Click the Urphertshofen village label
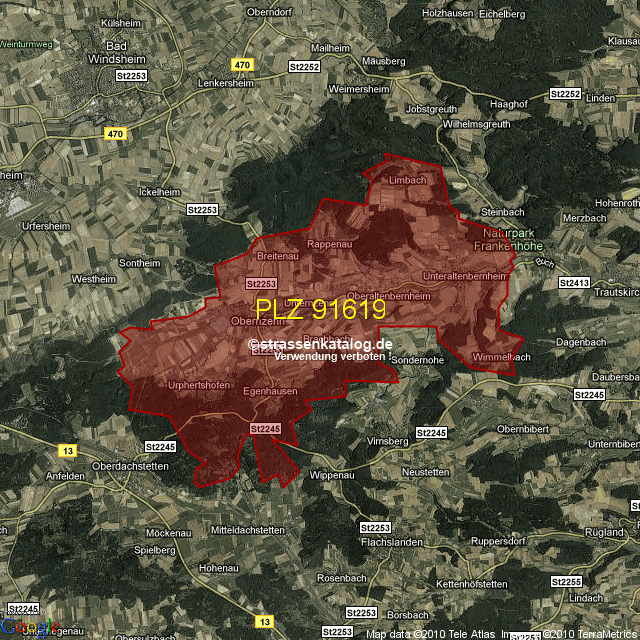The width and height of the screenshot is (640, 640). click(201, 386)
